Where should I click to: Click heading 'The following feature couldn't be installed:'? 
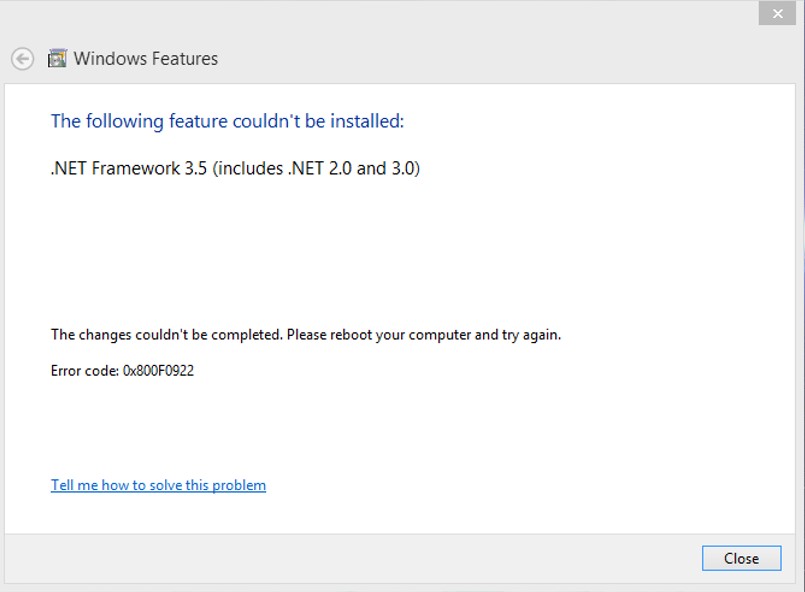(227, 121)
